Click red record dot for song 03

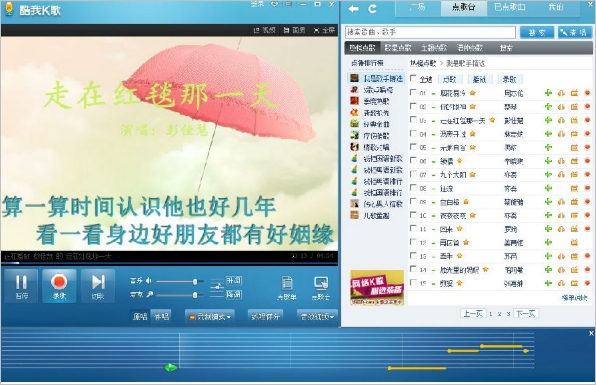[587, 120]
